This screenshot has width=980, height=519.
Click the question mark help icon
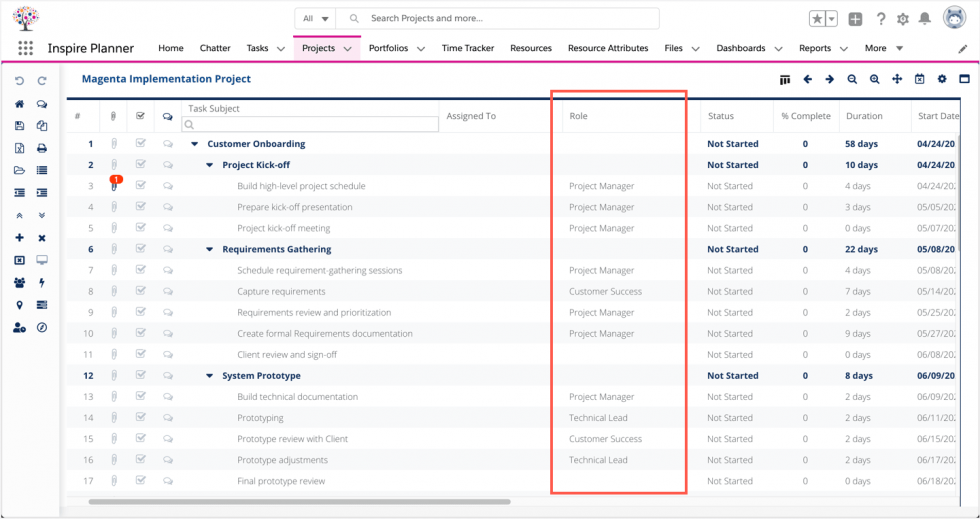(x=881, y=19)
